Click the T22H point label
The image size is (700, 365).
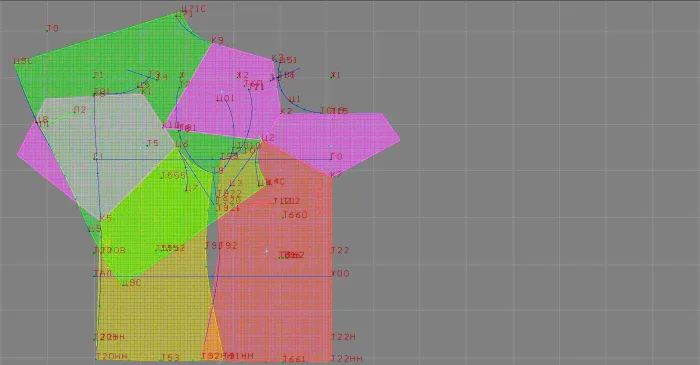[x=343, y=337]
